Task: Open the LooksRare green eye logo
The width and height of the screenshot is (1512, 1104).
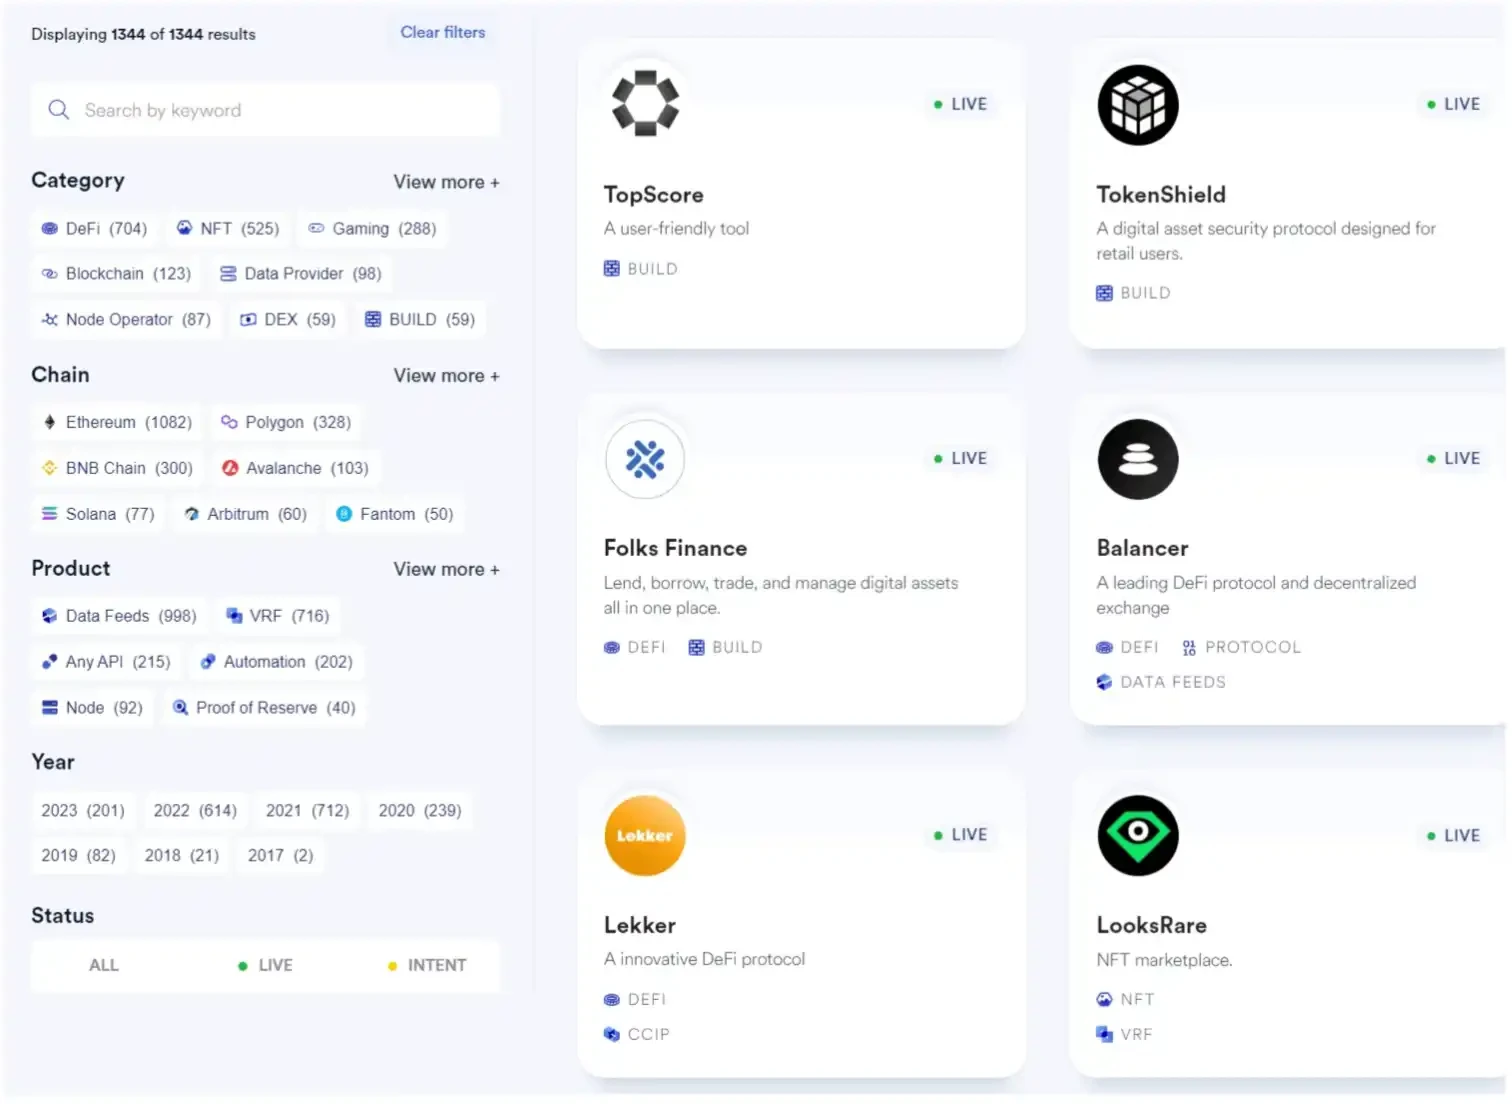Action: [x=1138, y=835]
